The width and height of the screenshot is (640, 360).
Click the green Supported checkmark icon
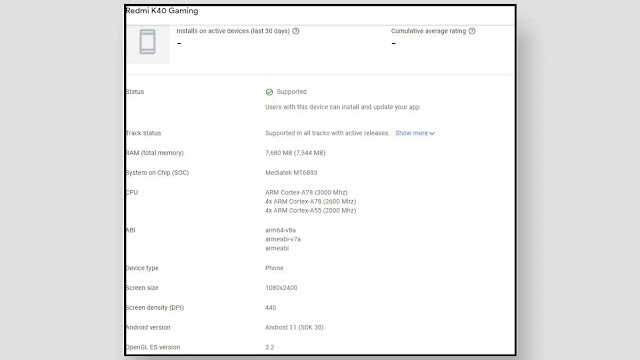pos(269,92)
